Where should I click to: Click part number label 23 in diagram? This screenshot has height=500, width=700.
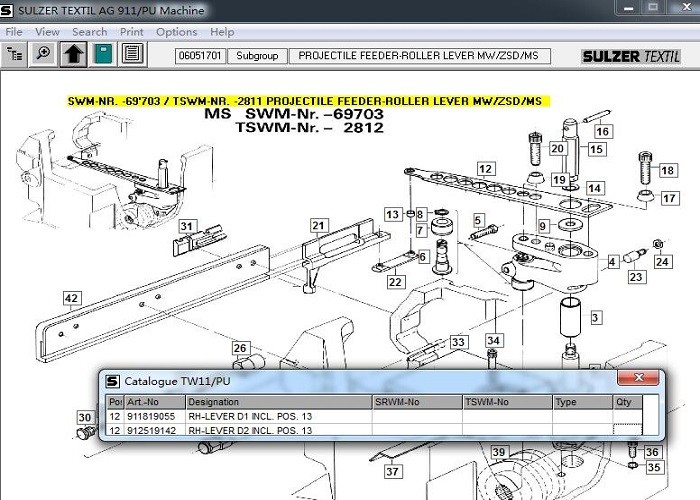point(636,277)
